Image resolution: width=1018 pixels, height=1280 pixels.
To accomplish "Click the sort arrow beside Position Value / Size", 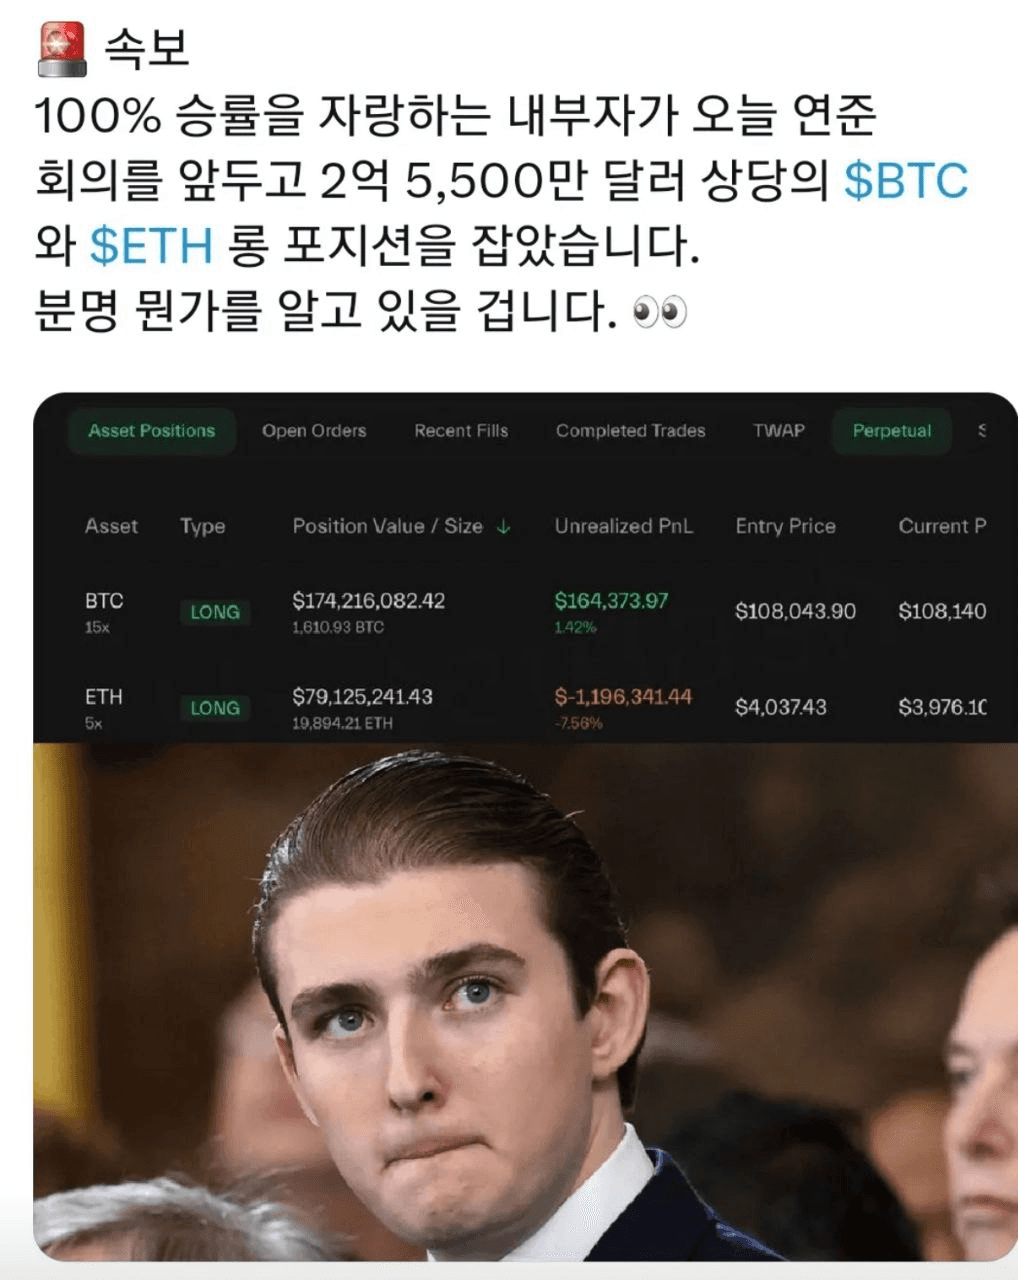I will [x=503, y=527].
